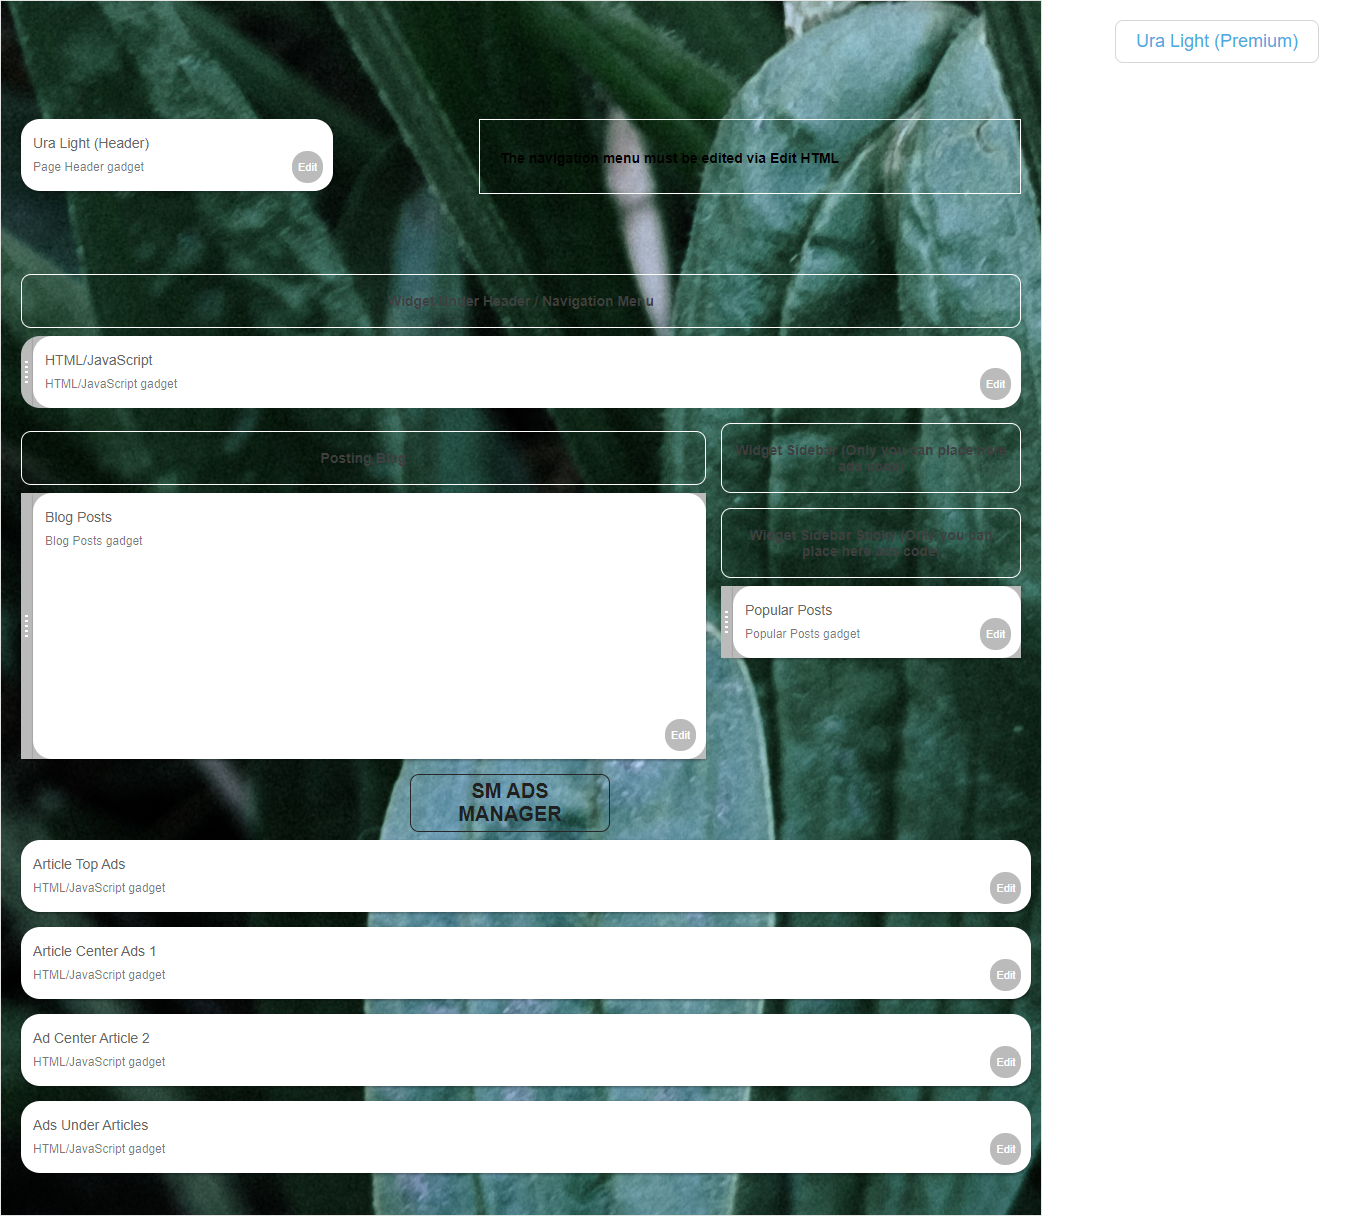Click the Widget Sidebar section label

[871, 458]
